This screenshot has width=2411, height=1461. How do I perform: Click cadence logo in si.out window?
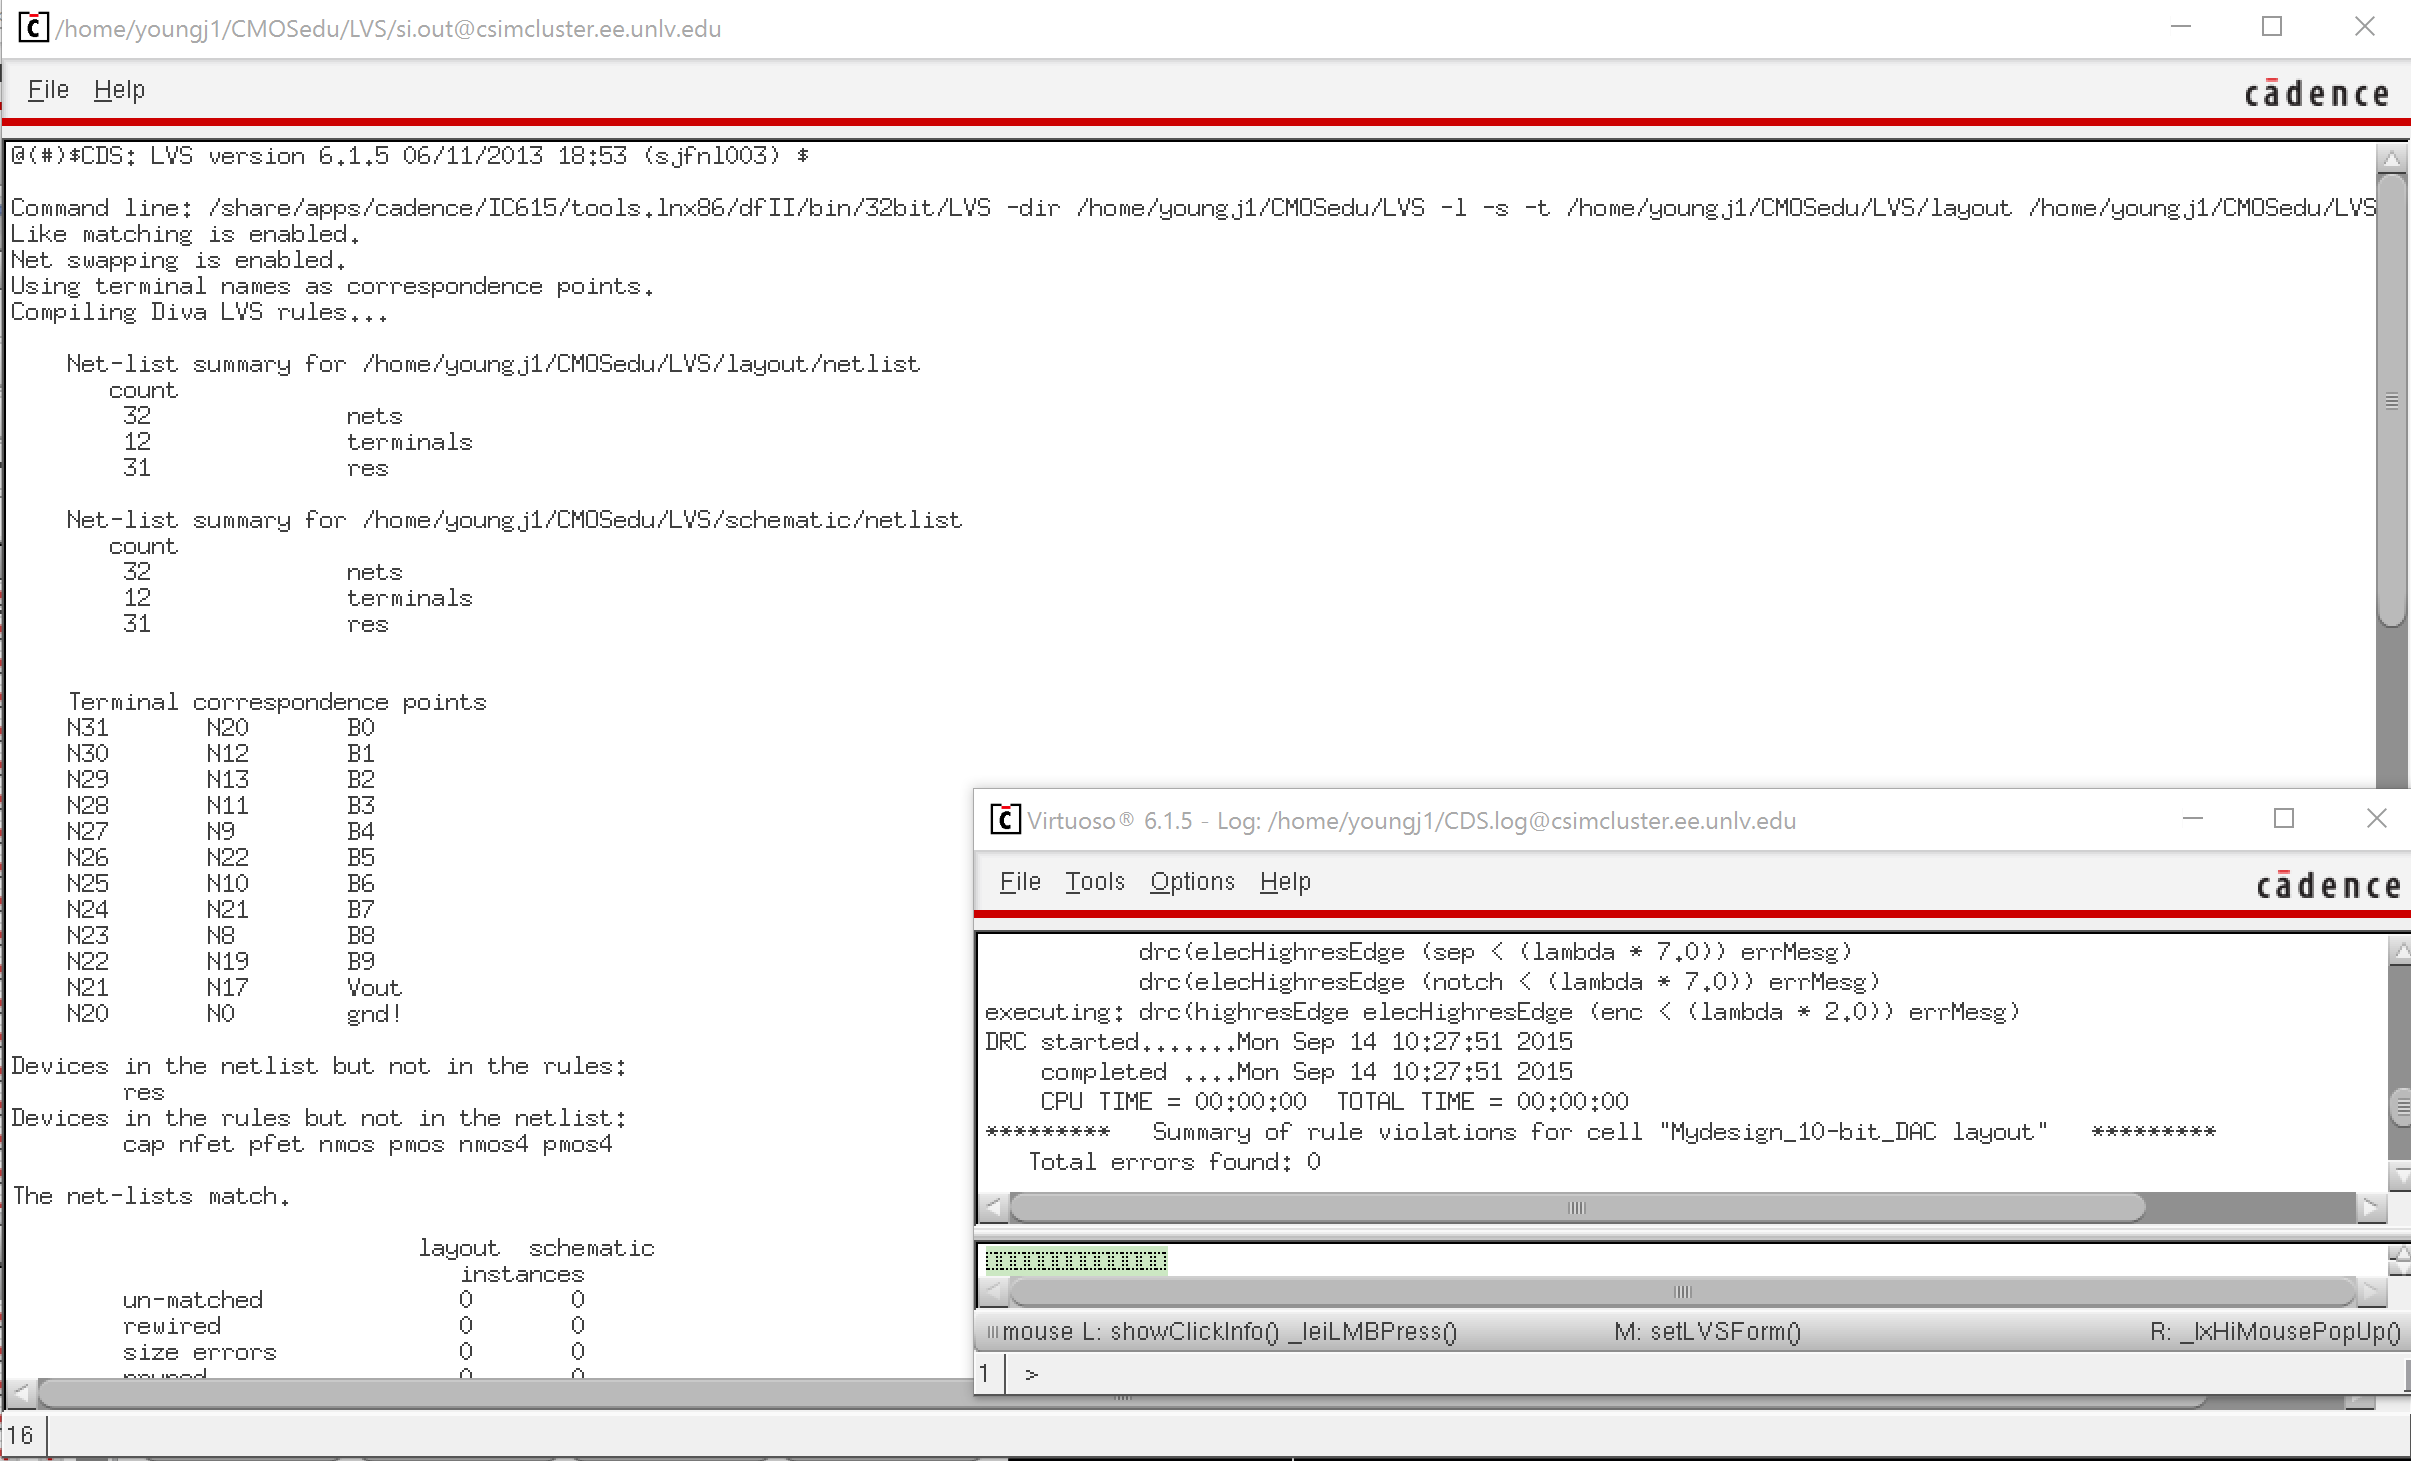pos(2316,94)
